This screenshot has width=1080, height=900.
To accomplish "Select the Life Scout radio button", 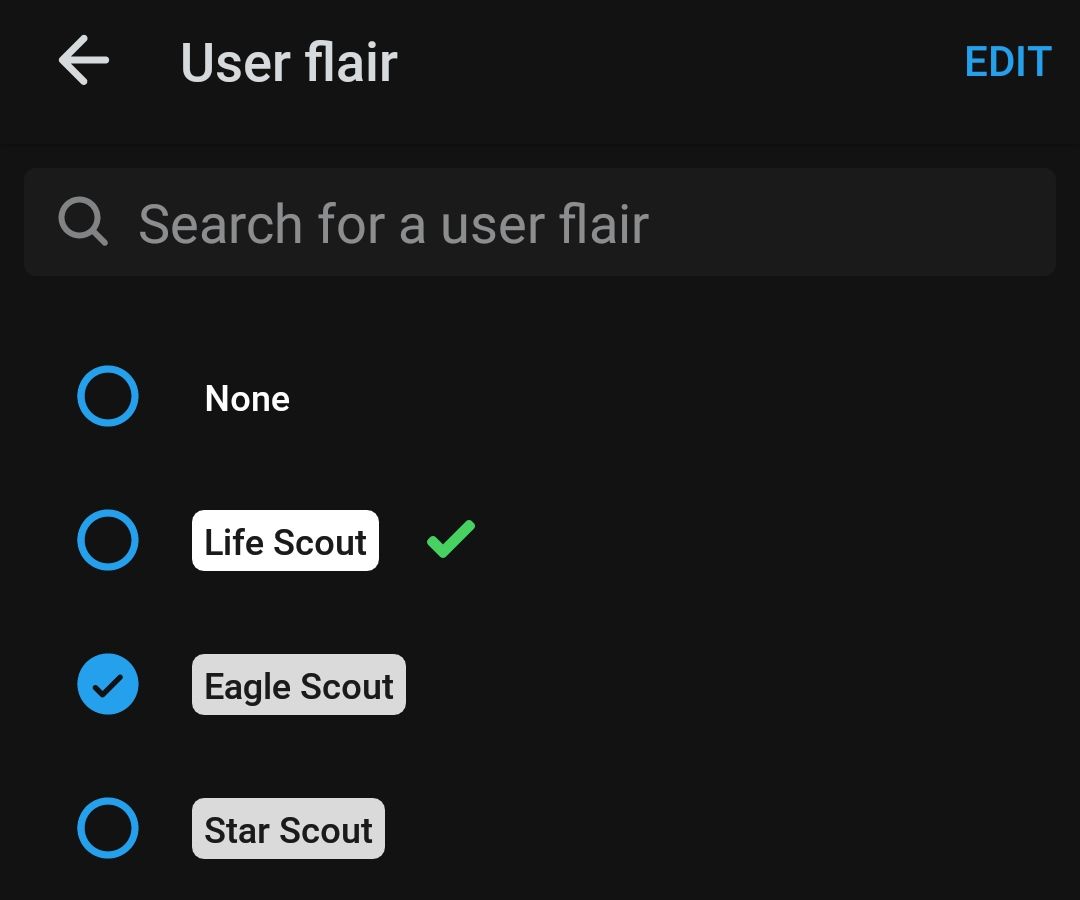I will [107, 540].
